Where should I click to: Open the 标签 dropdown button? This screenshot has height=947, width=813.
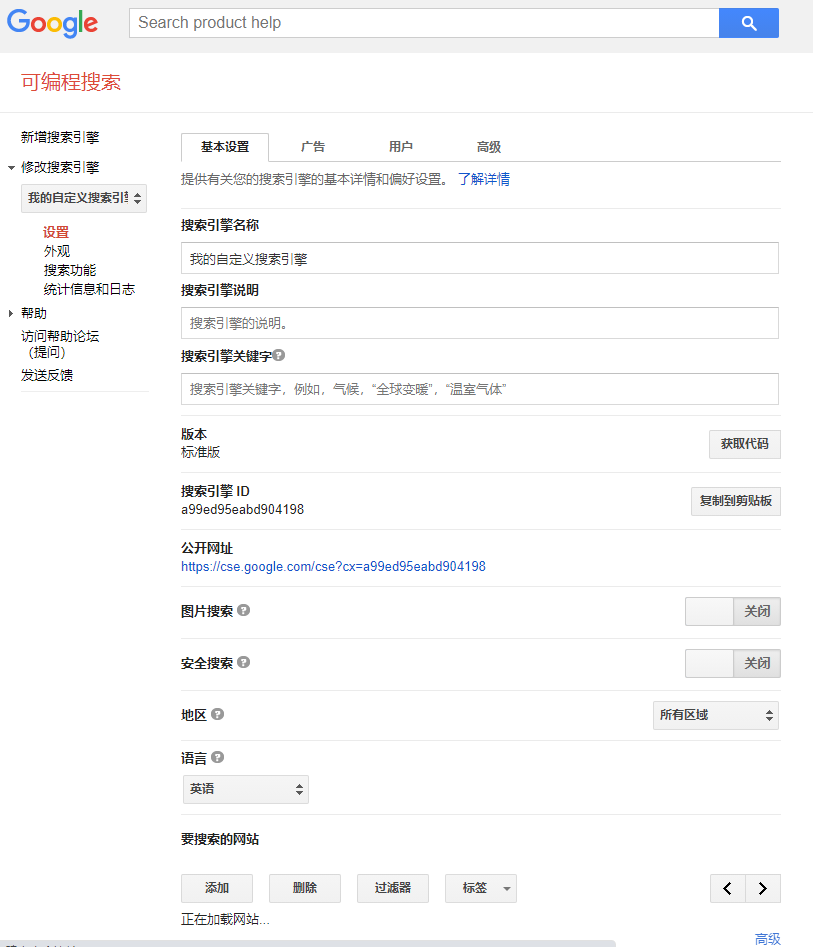tap(481, 888)
